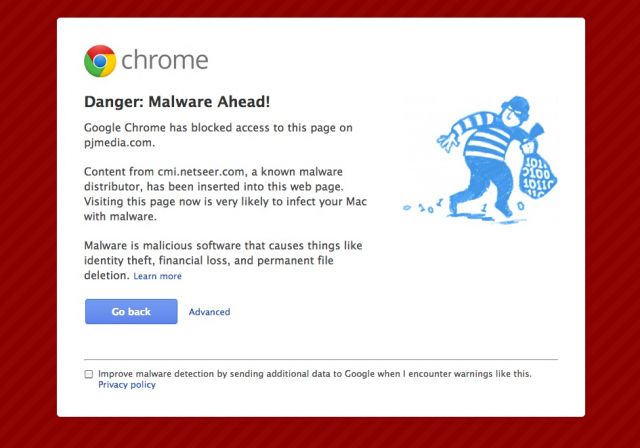This screenshot has width=640, height=448.
Task: Click the Go back button
Action: pos(131,311)
